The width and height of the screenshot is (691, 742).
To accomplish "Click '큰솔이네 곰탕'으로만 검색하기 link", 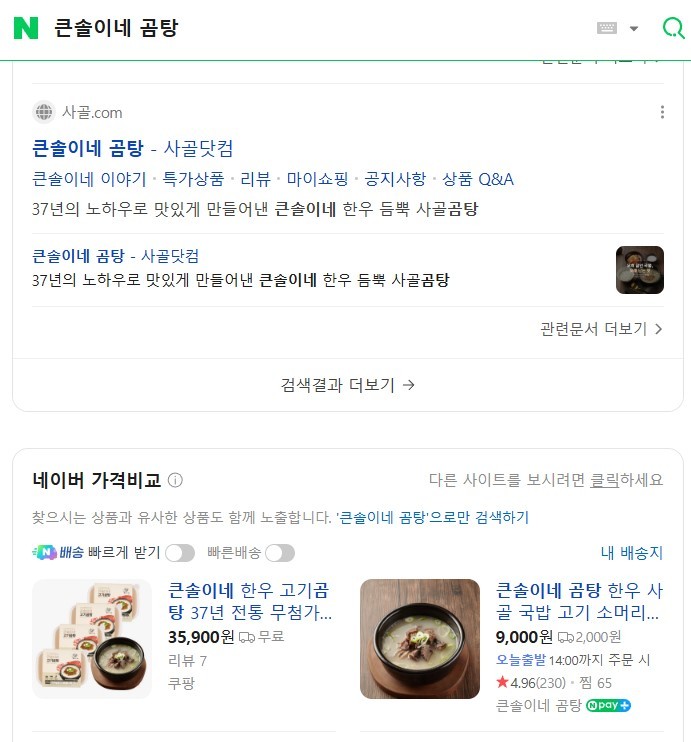I will [432, 517].
